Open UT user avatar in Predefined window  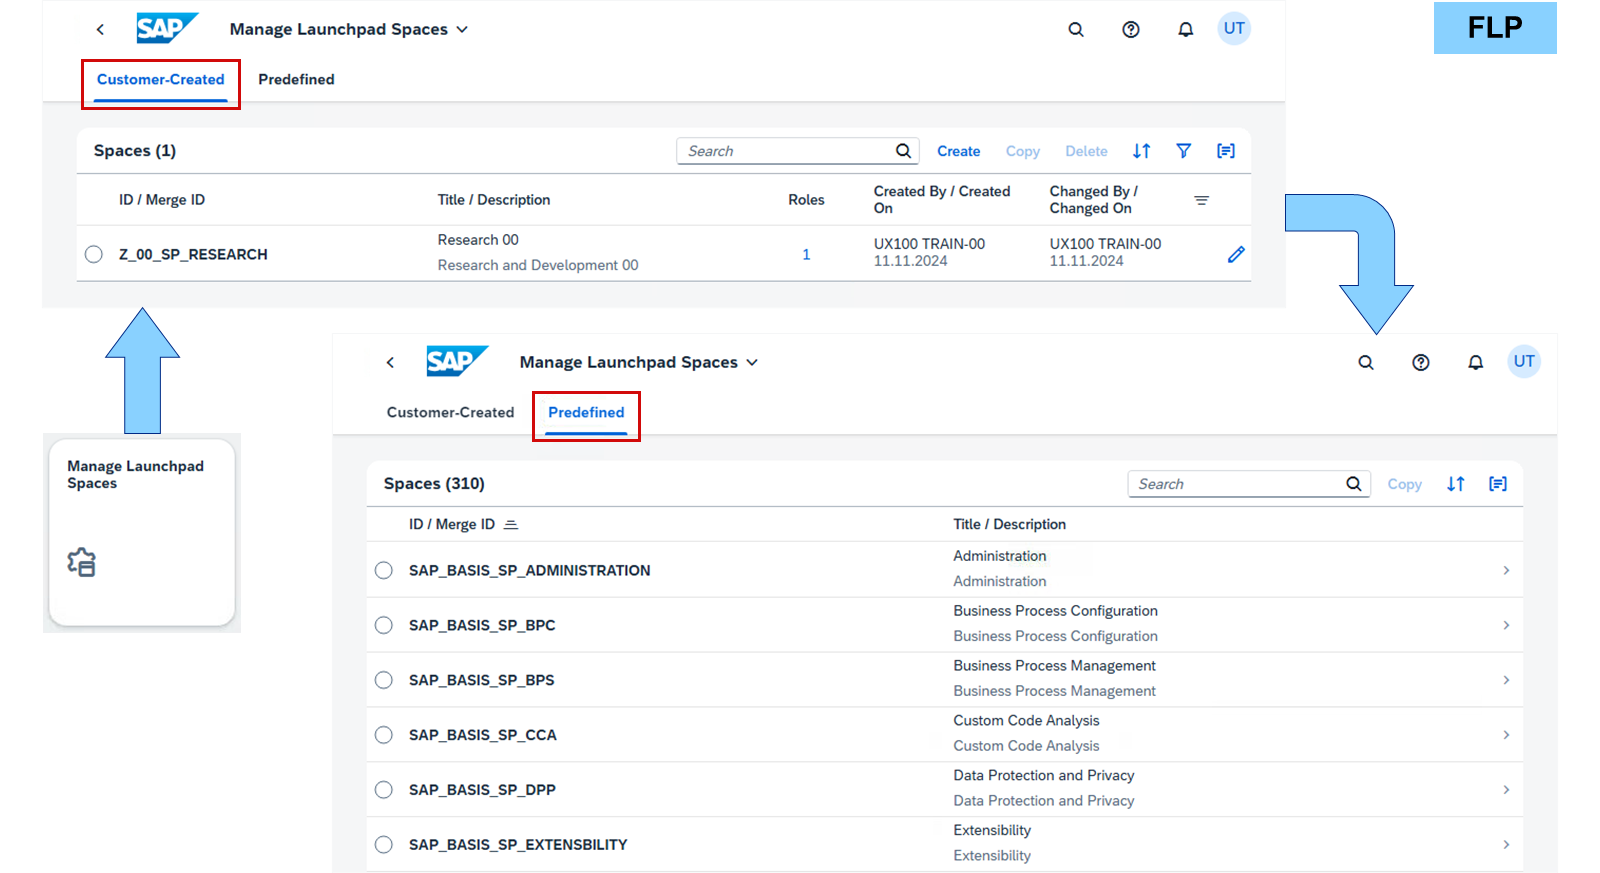(1524, 361)
